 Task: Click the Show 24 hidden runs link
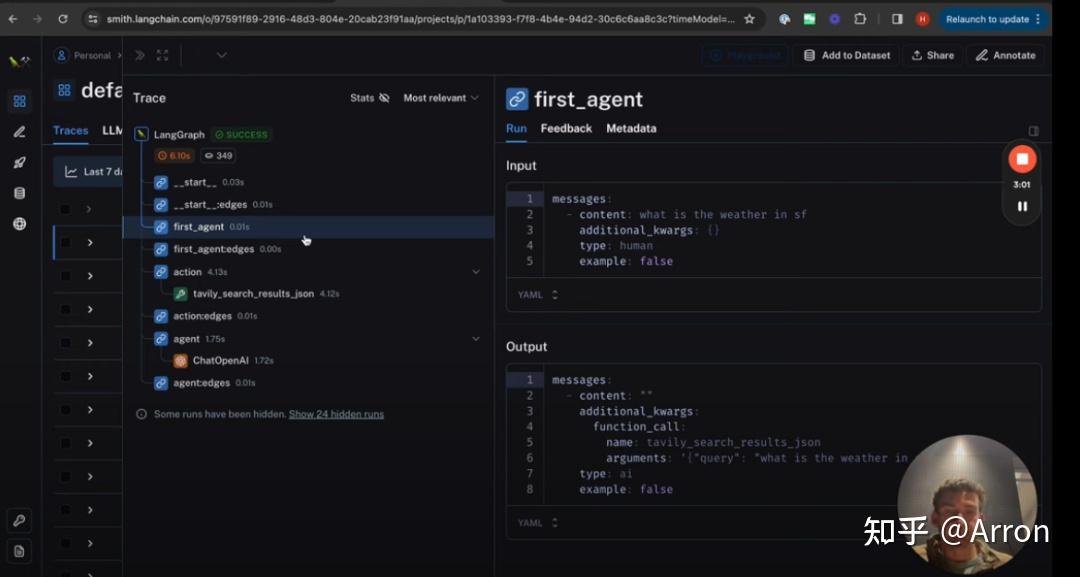[336, 413]
